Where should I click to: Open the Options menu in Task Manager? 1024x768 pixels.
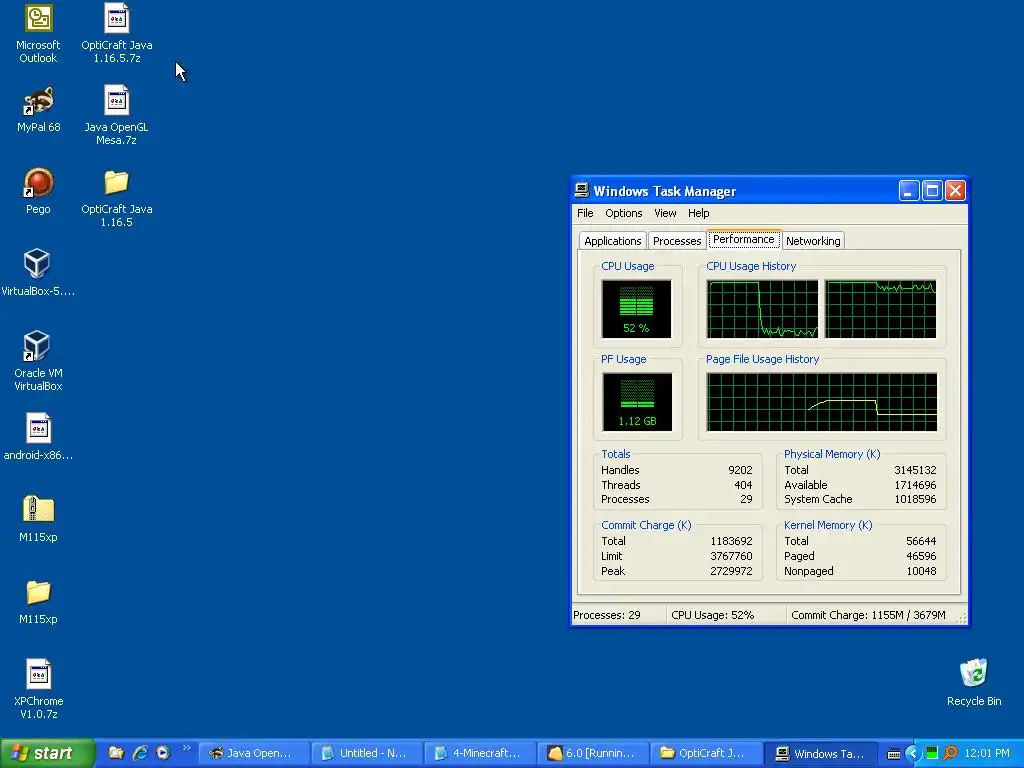point(624,213)
